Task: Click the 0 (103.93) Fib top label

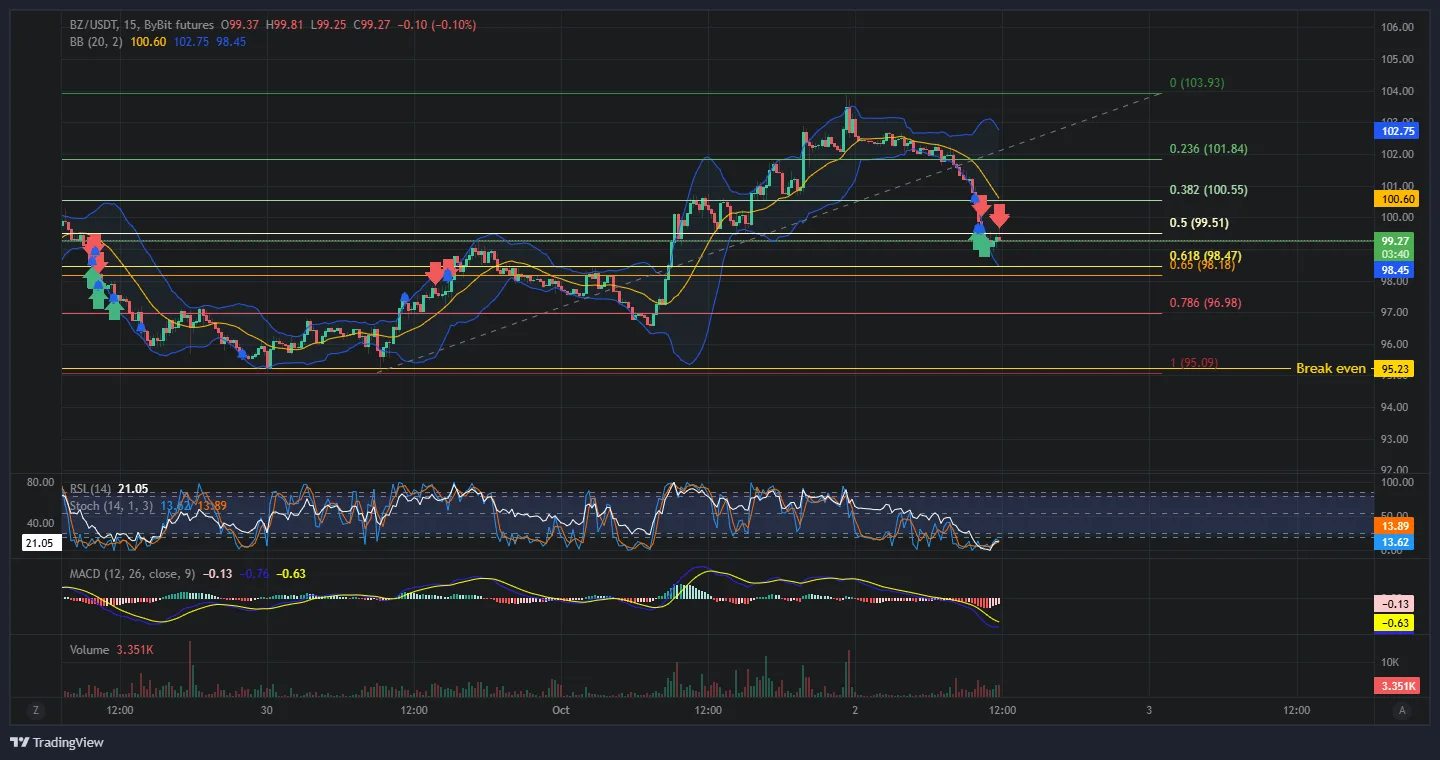Action: 1197,83
